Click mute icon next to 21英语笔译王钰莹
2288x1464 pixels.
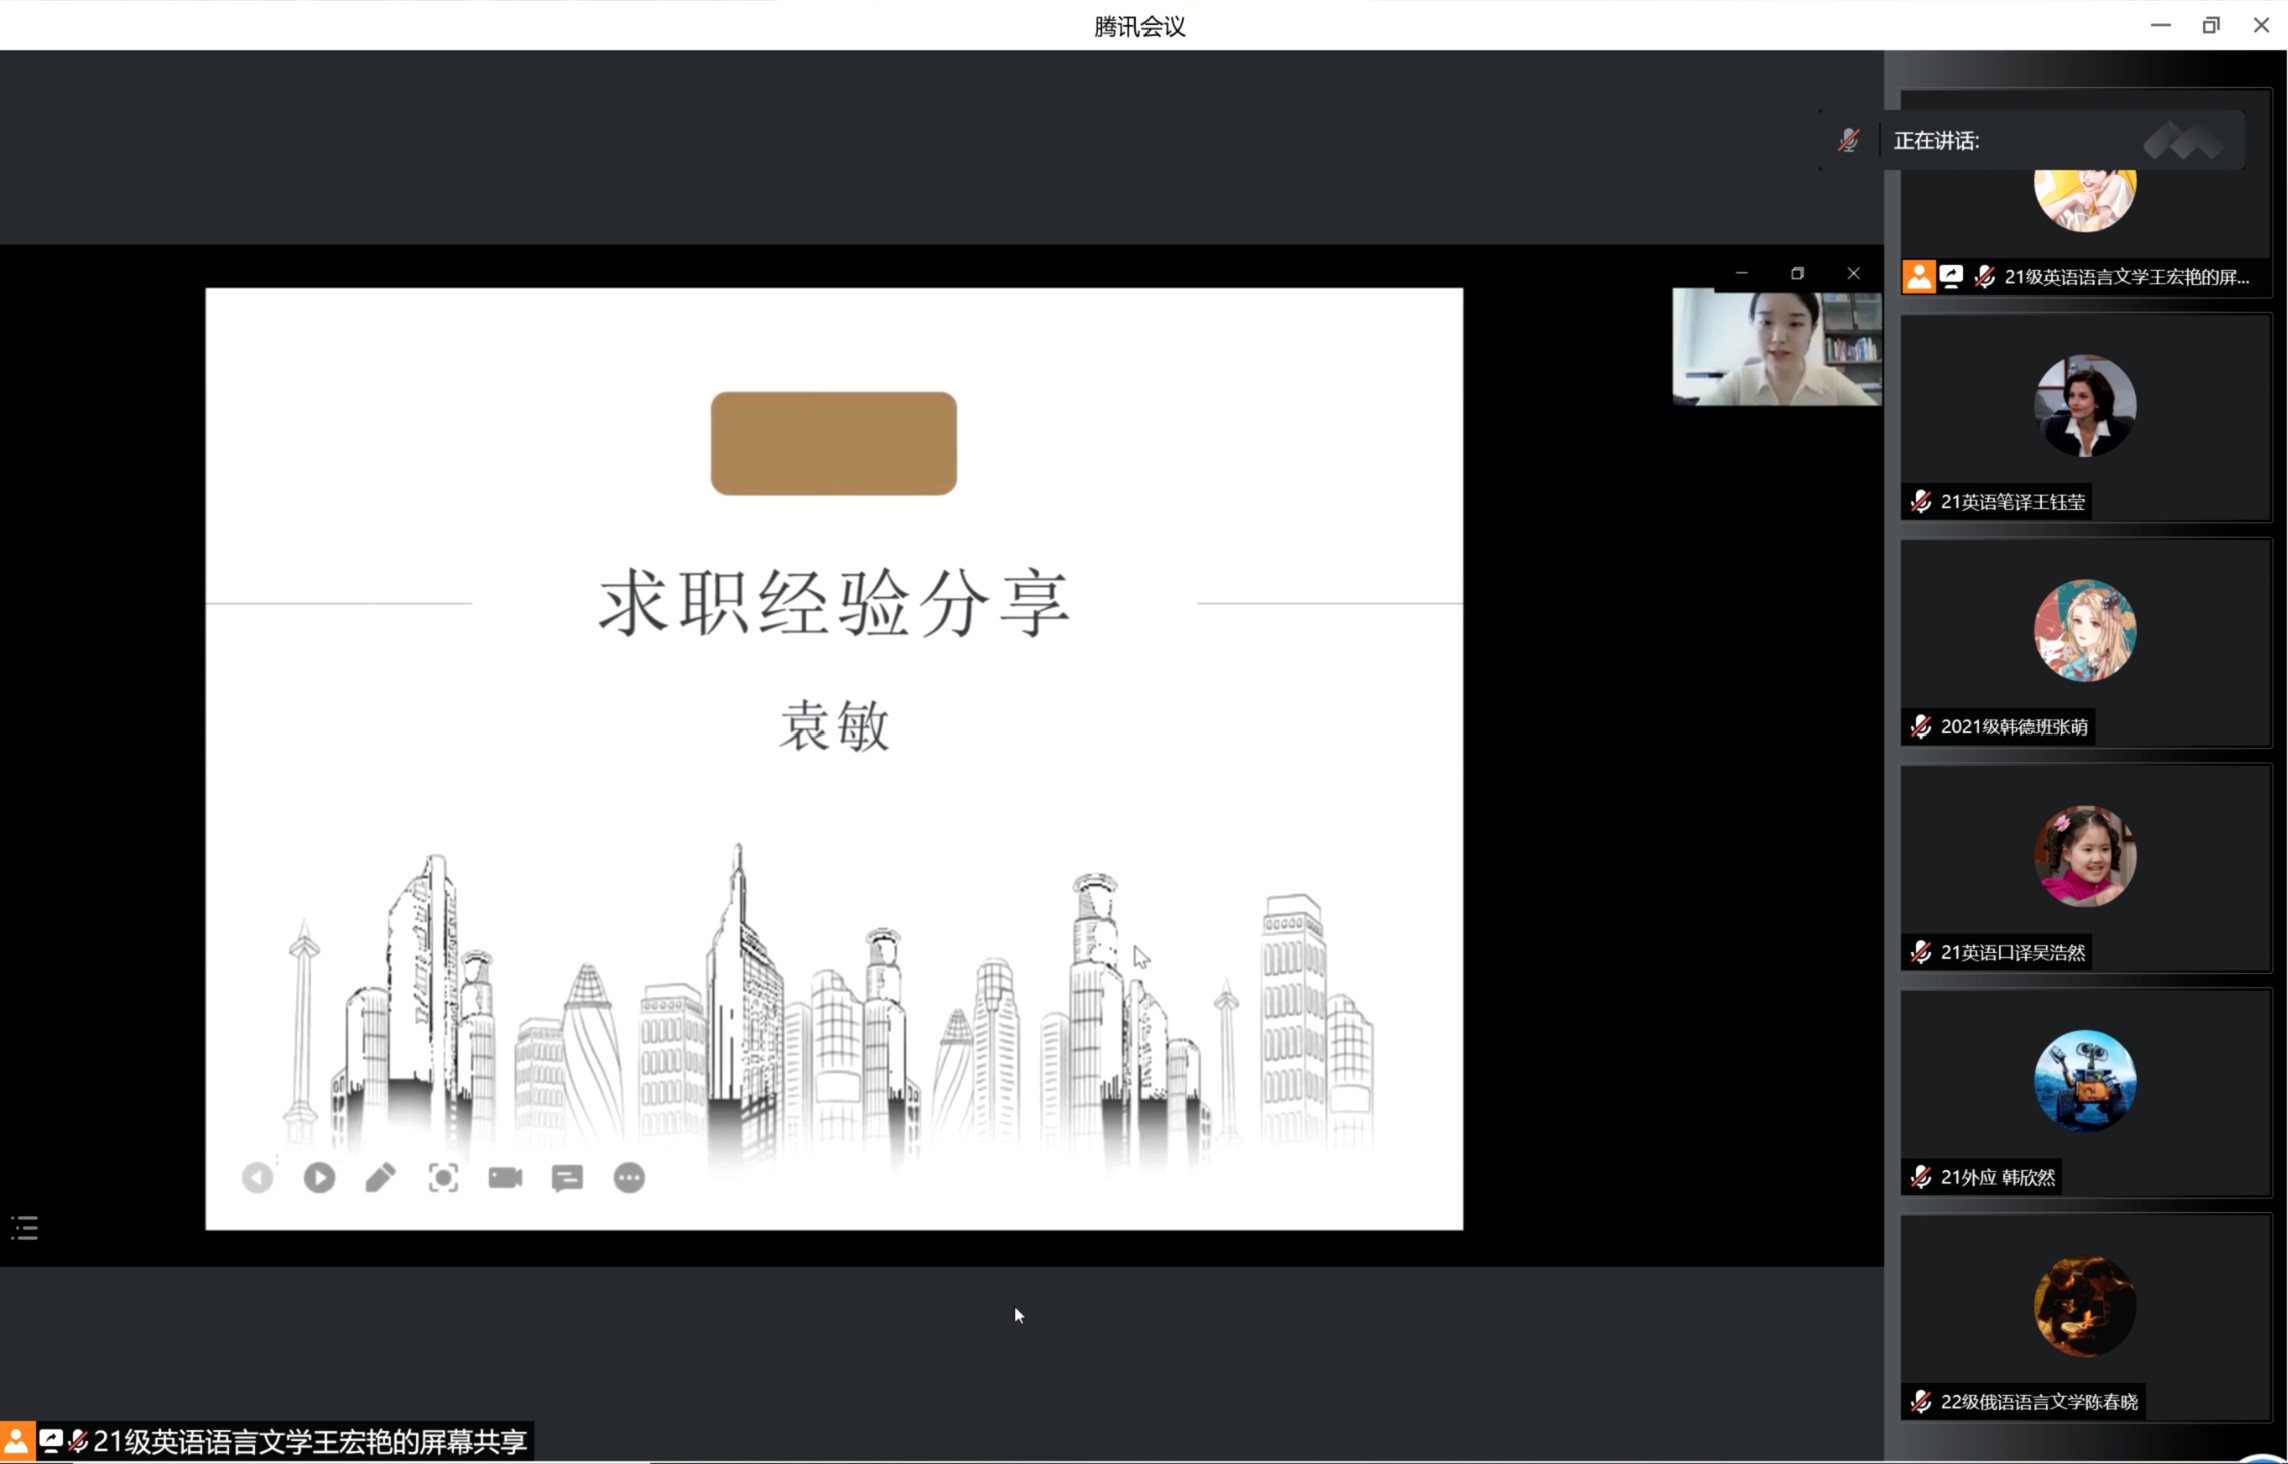[x=1920, y=502]
